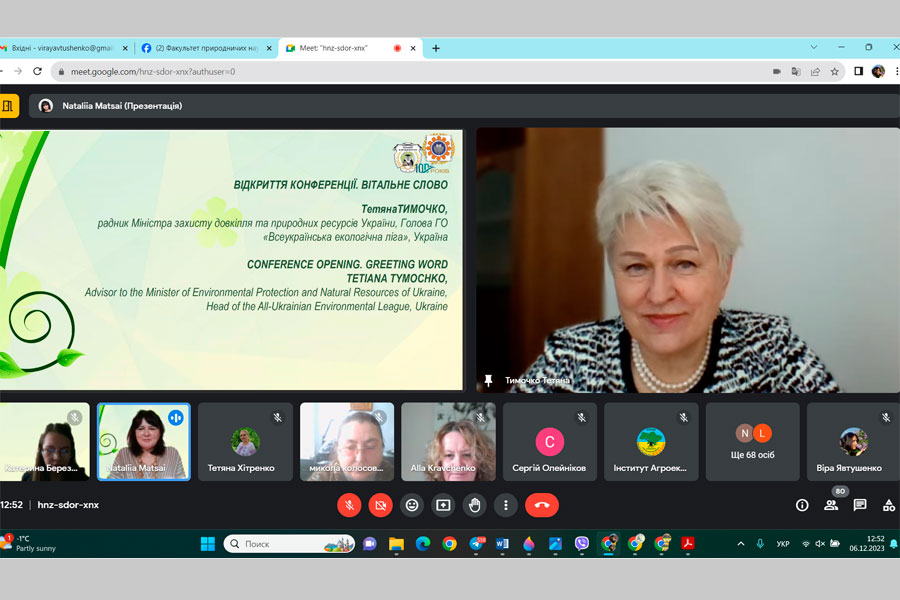Open the emoji reactions button

(x=412, y=505)
